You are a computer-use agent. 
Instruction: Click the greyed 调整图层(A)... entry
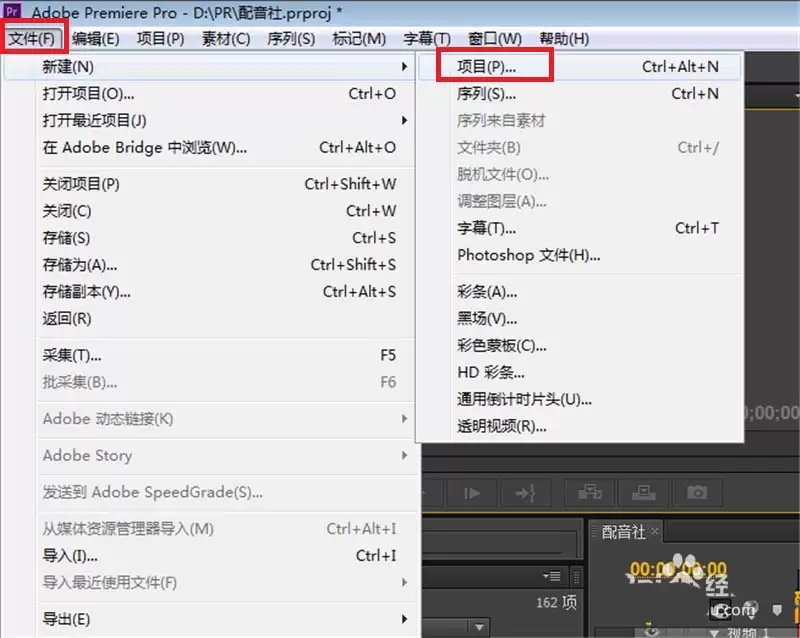click(x=580, y=202)
